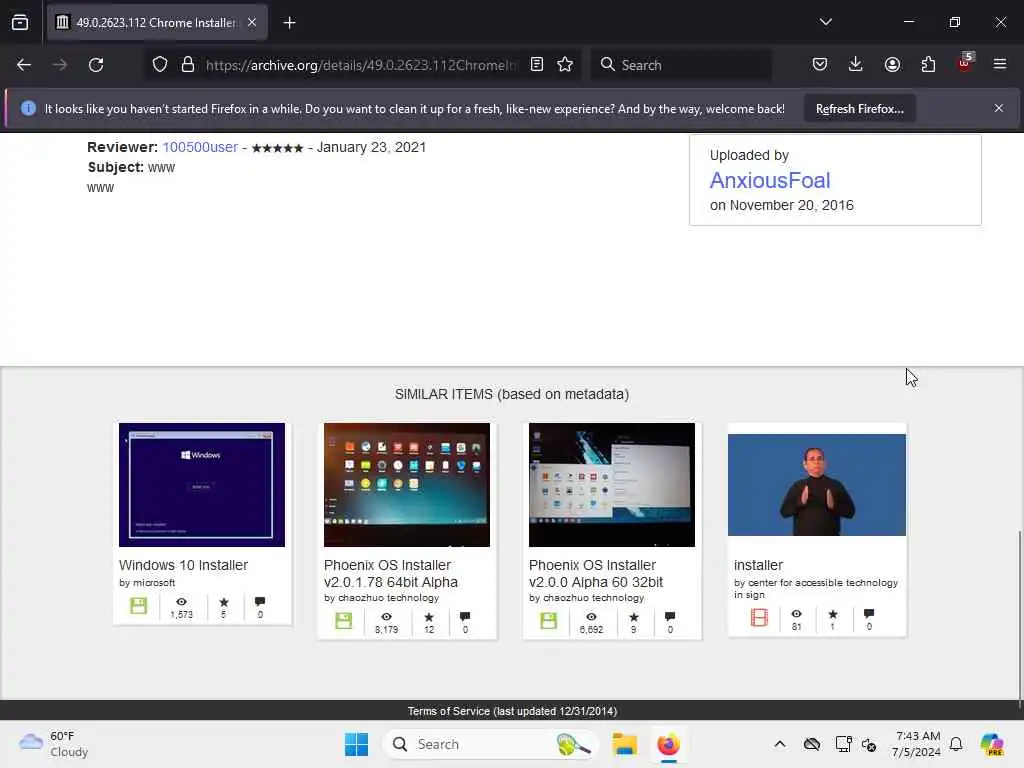Open the Firefox application hamburger menu

coord(1000,65)
